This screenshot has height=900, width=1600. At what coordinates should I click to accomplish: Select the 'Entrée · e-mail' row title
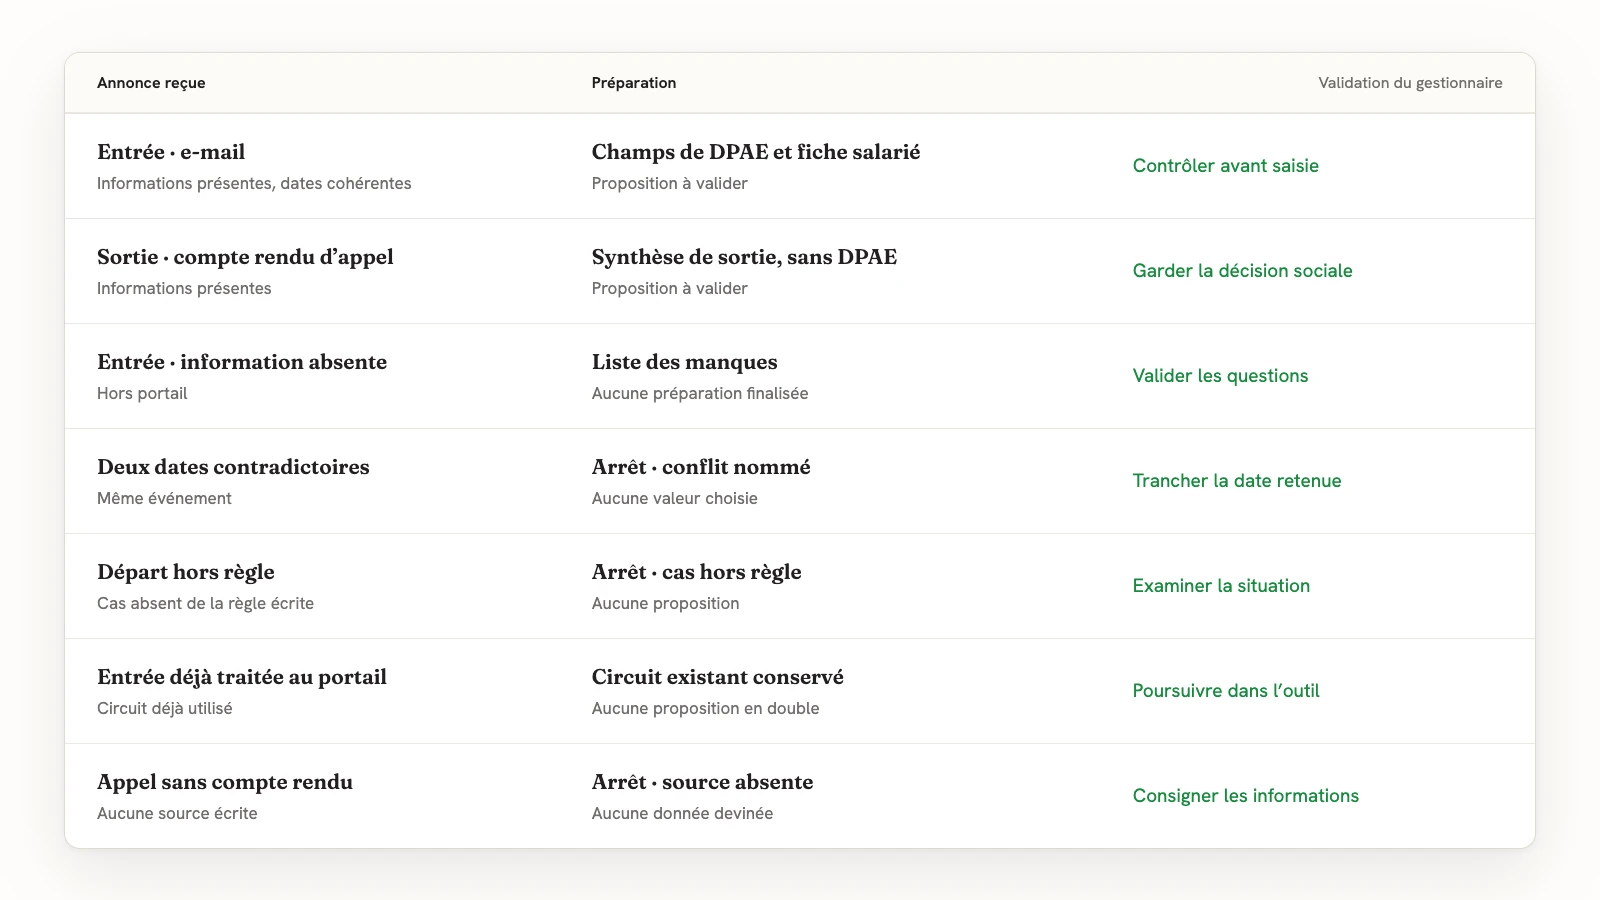(171, 152)
